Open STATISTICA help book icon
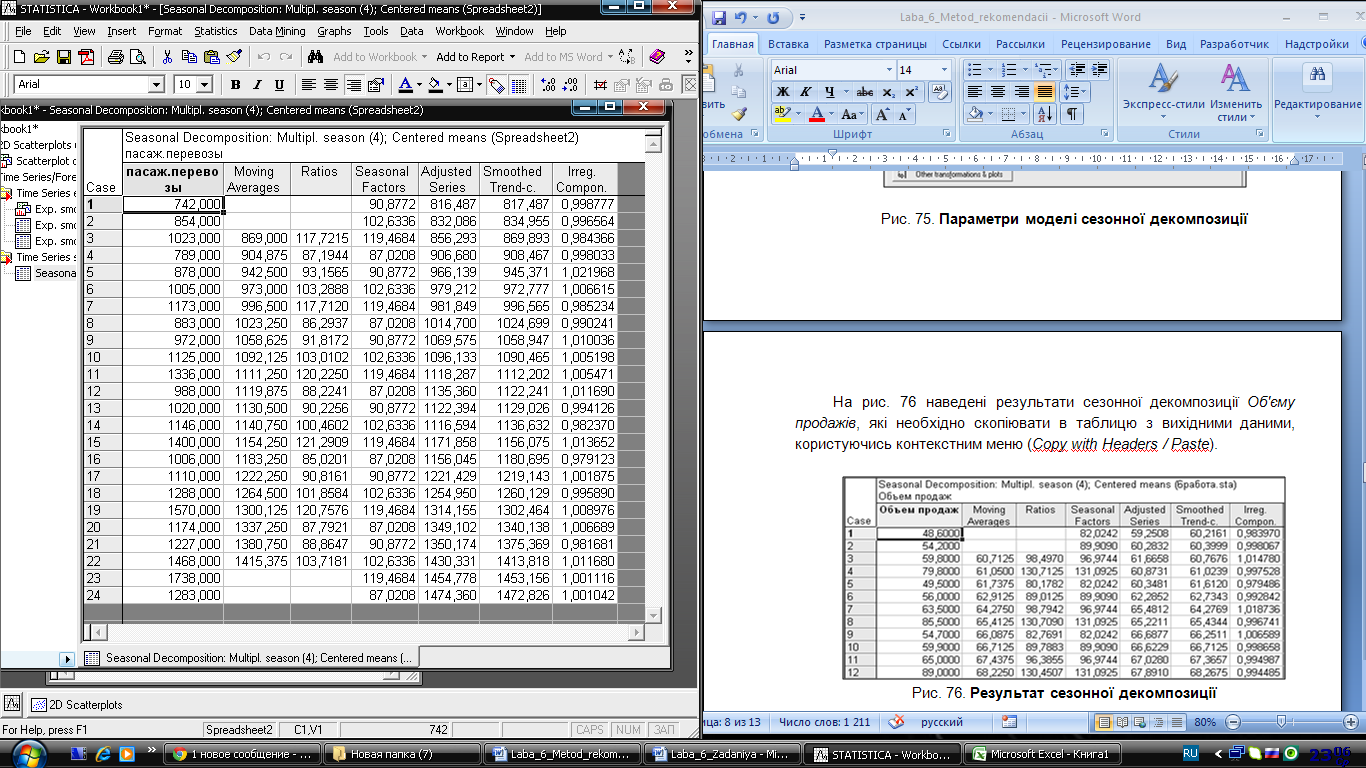This screenshot has width=1366, height=768. click(657, 57)
